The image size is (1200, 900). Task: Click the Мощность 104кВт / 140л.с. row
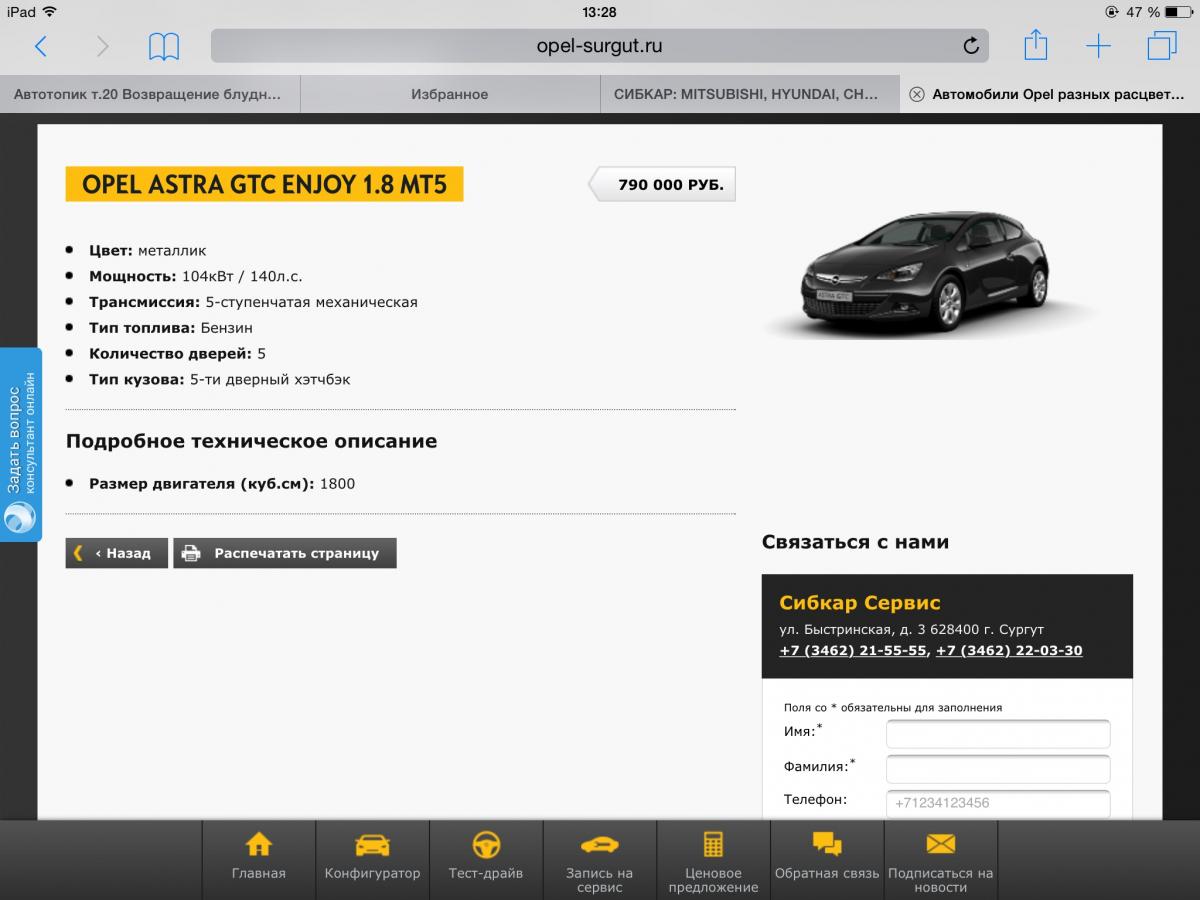pos(196,276)
